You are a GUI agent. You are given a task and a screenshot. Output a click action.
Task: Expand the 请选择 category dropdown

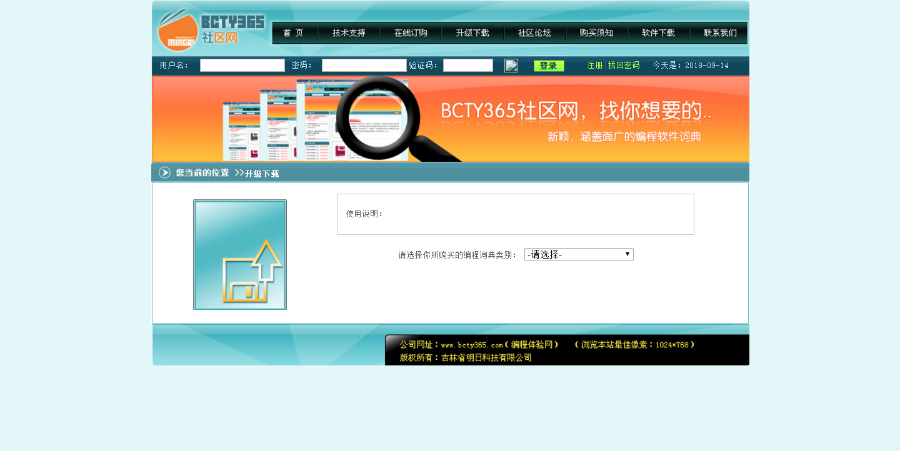[579, 254]
